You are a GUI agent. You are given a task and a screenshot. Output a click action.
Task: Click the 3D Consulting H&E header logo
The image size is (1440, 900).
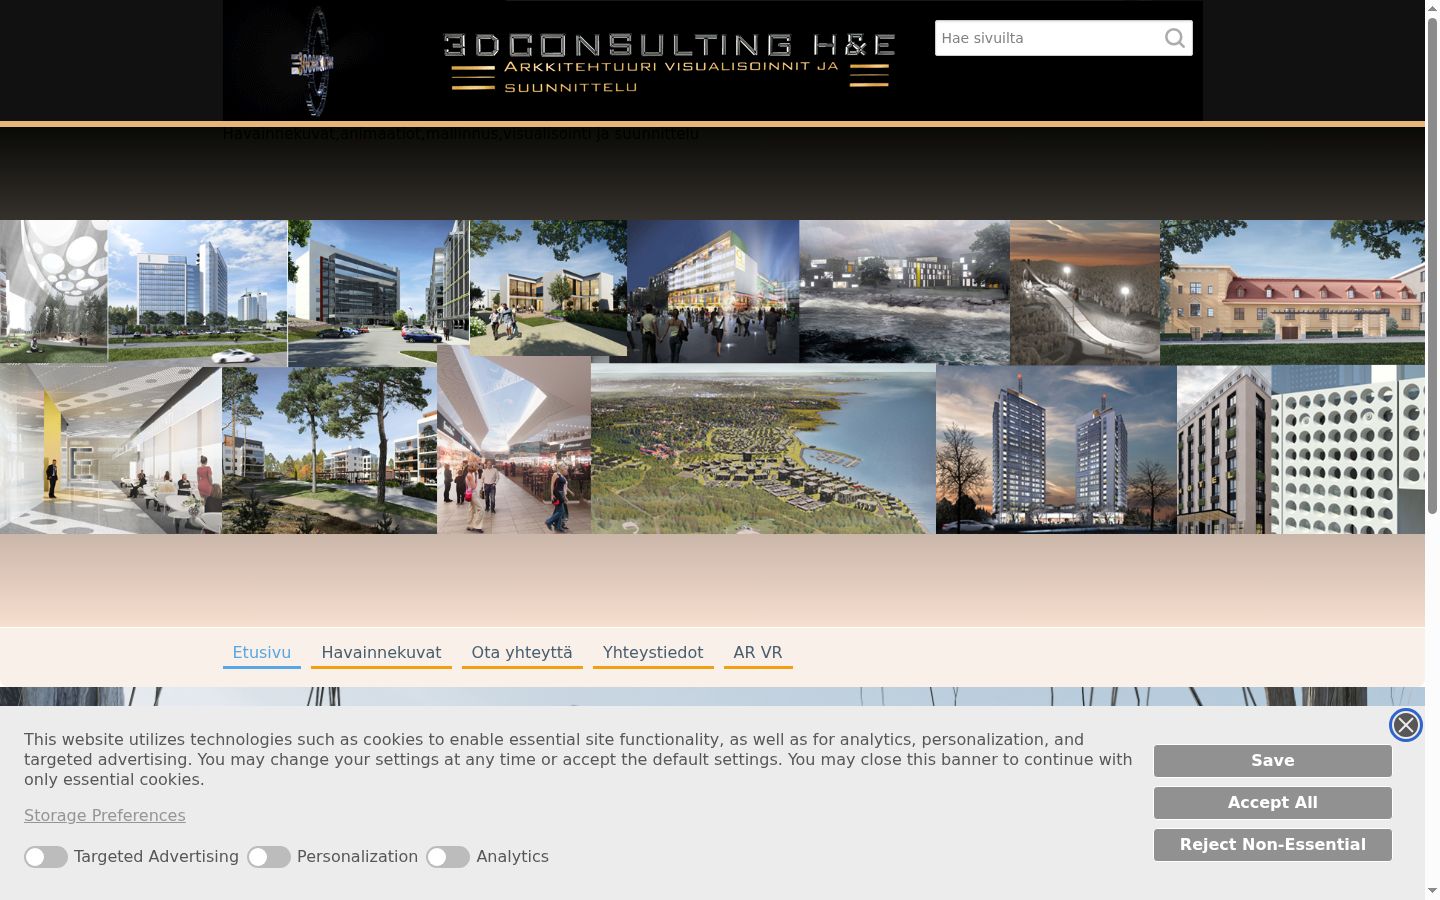click(712, 61)
